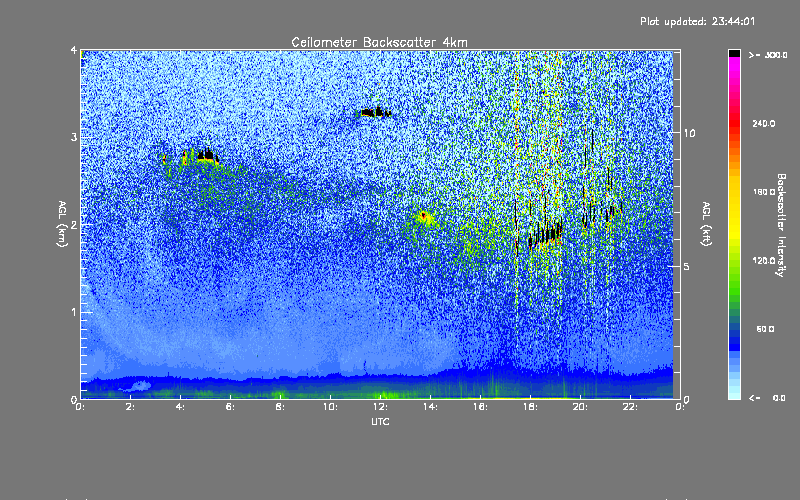This screenshot has width=800, height=500.
Task: Click the "240.0" colorbar value
Action: pyautogui.click(x=763, y=123)
